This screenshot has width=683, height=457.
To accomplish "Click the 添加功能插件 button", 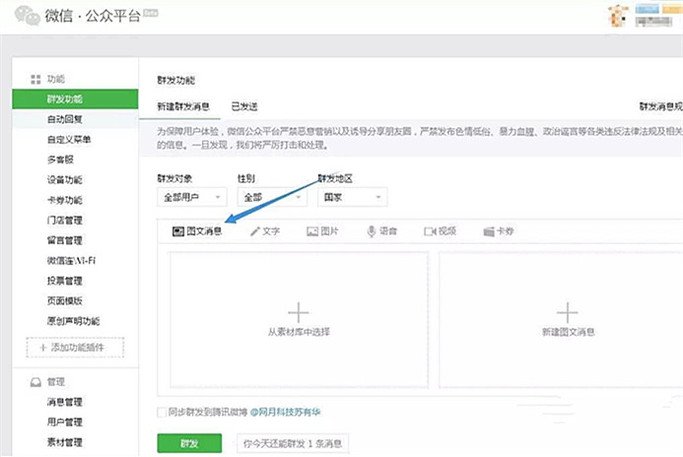I will pos(75,348).
